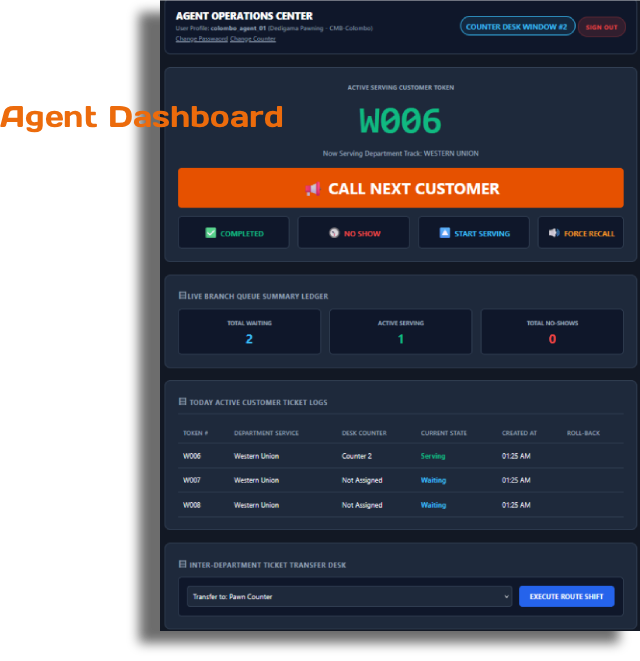Click the Force Recall speaker icon
The height and width of the screenshot is (661, 640).
click(554, 233)
